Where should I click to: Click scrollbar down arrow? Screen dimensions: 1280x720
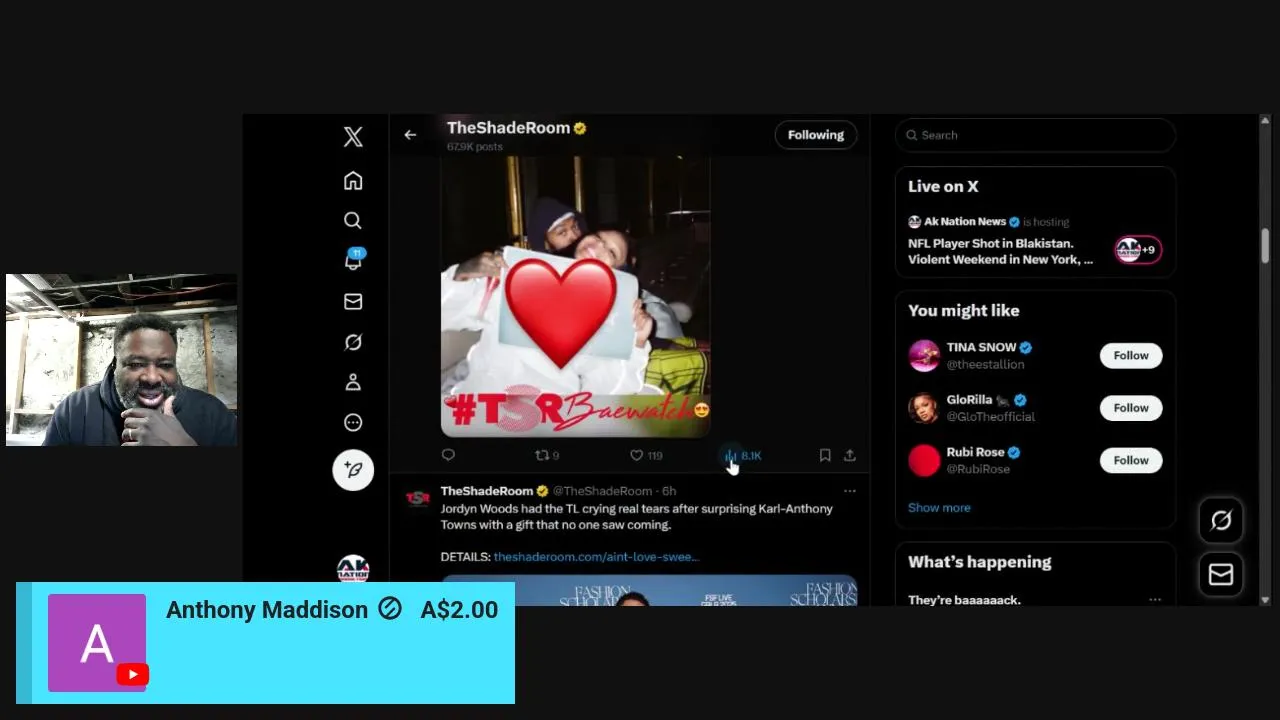(1265, 600)
